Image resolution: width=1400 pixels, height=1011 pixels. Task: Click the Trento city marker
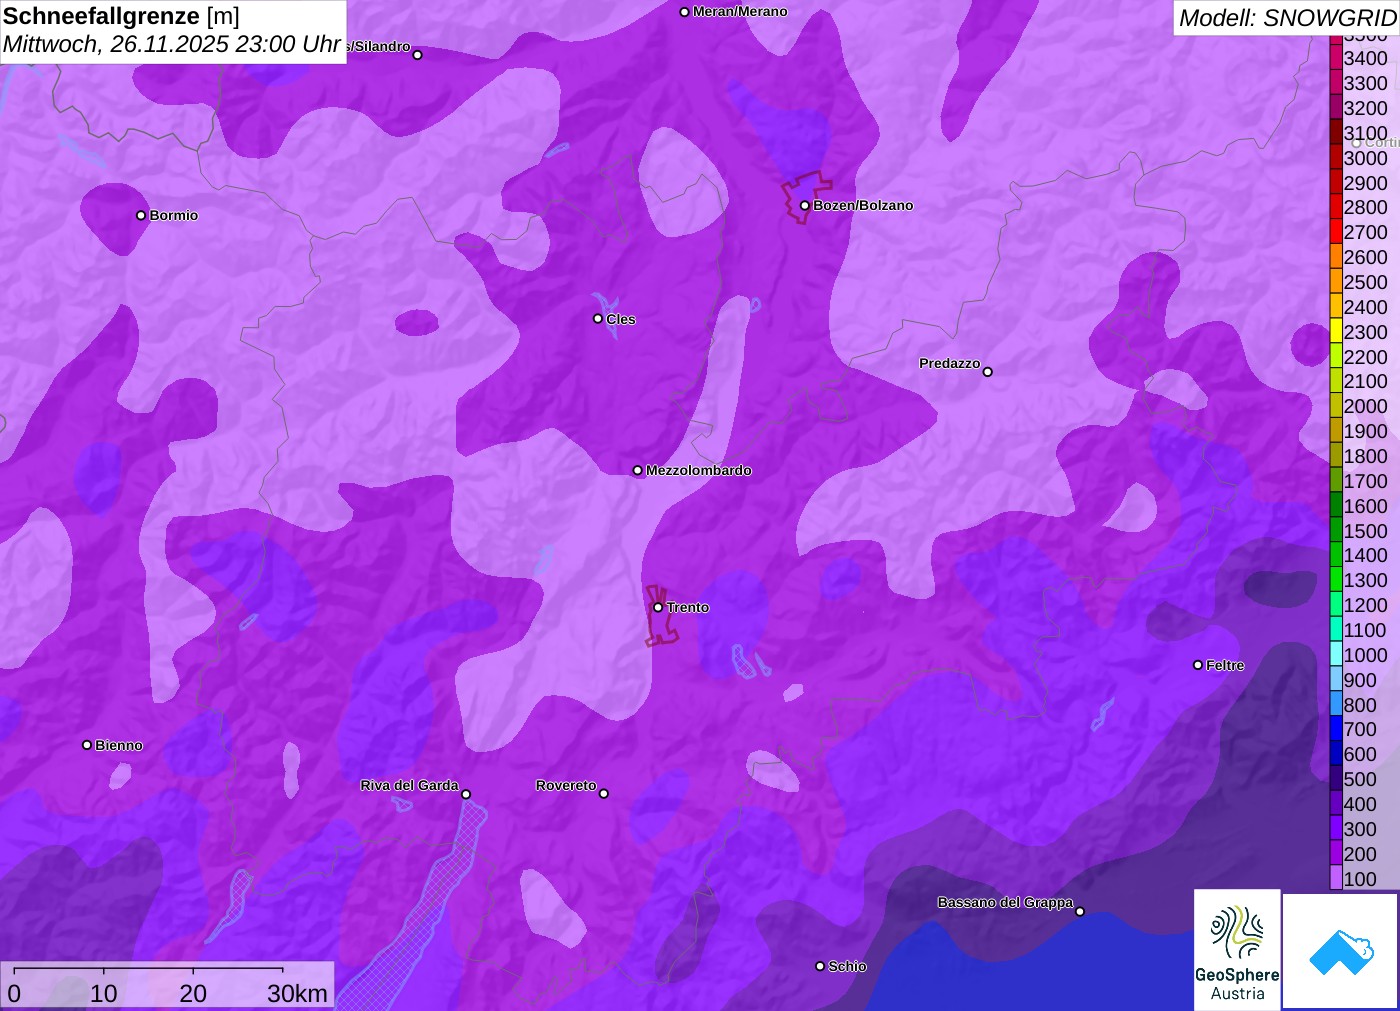tap(658, 607)
